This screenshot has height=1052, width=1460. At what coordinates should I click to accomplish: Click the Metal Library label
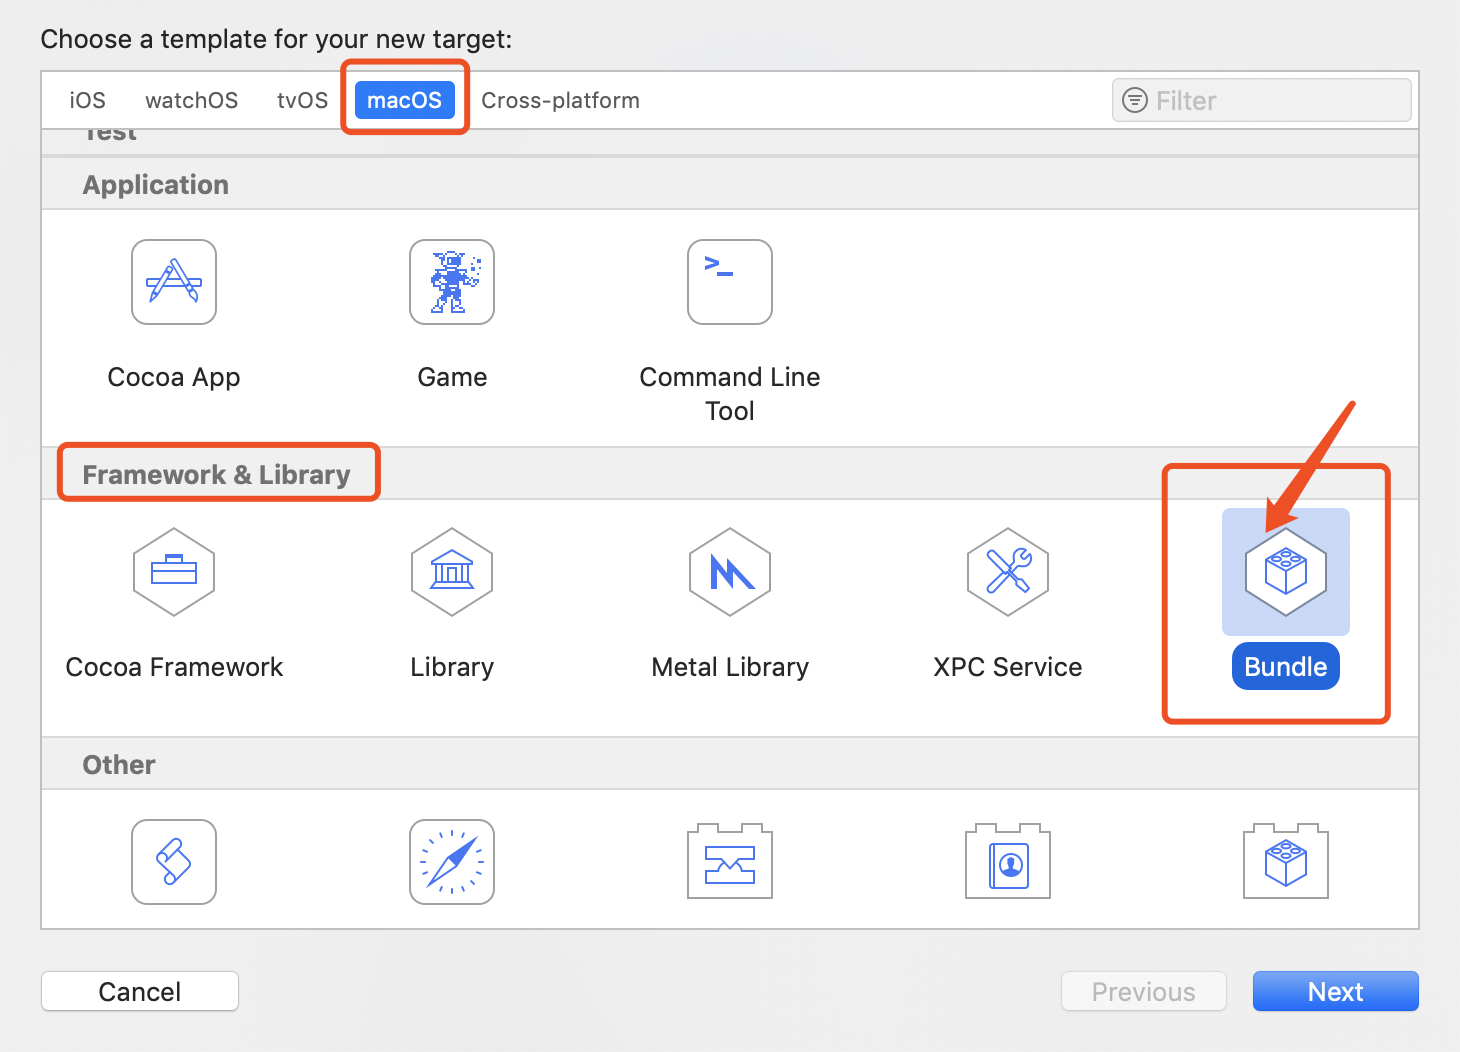(x=730, y=667)
